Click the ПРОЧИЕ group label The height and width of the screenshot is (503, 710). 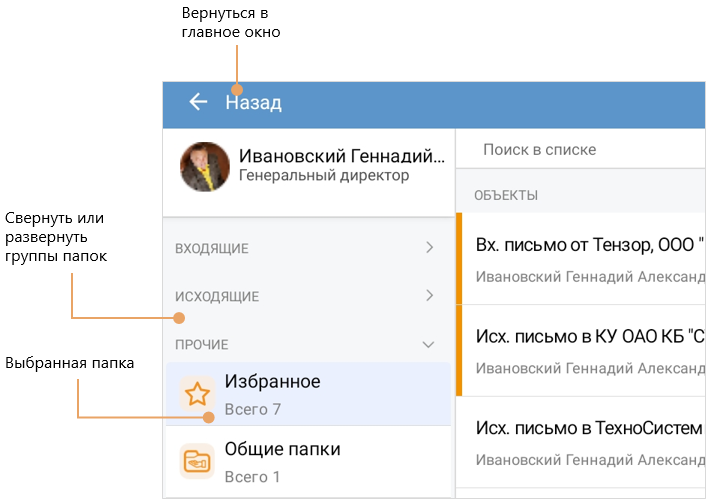pyautogui.click(x=202, y=344)
